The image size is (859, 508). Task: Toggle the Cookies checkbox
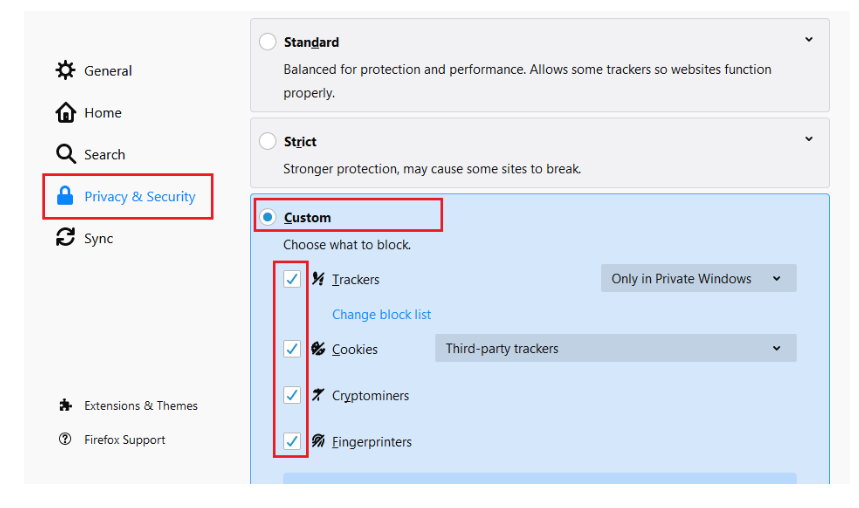pos(292,349)
